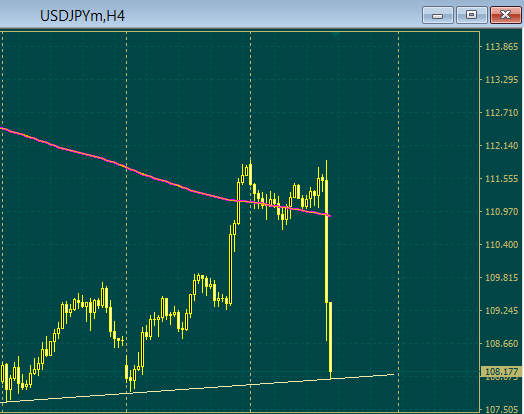Close the USDJPYm,H4 chart window
Screen dimensions: 524x414
tap(506, 15)
